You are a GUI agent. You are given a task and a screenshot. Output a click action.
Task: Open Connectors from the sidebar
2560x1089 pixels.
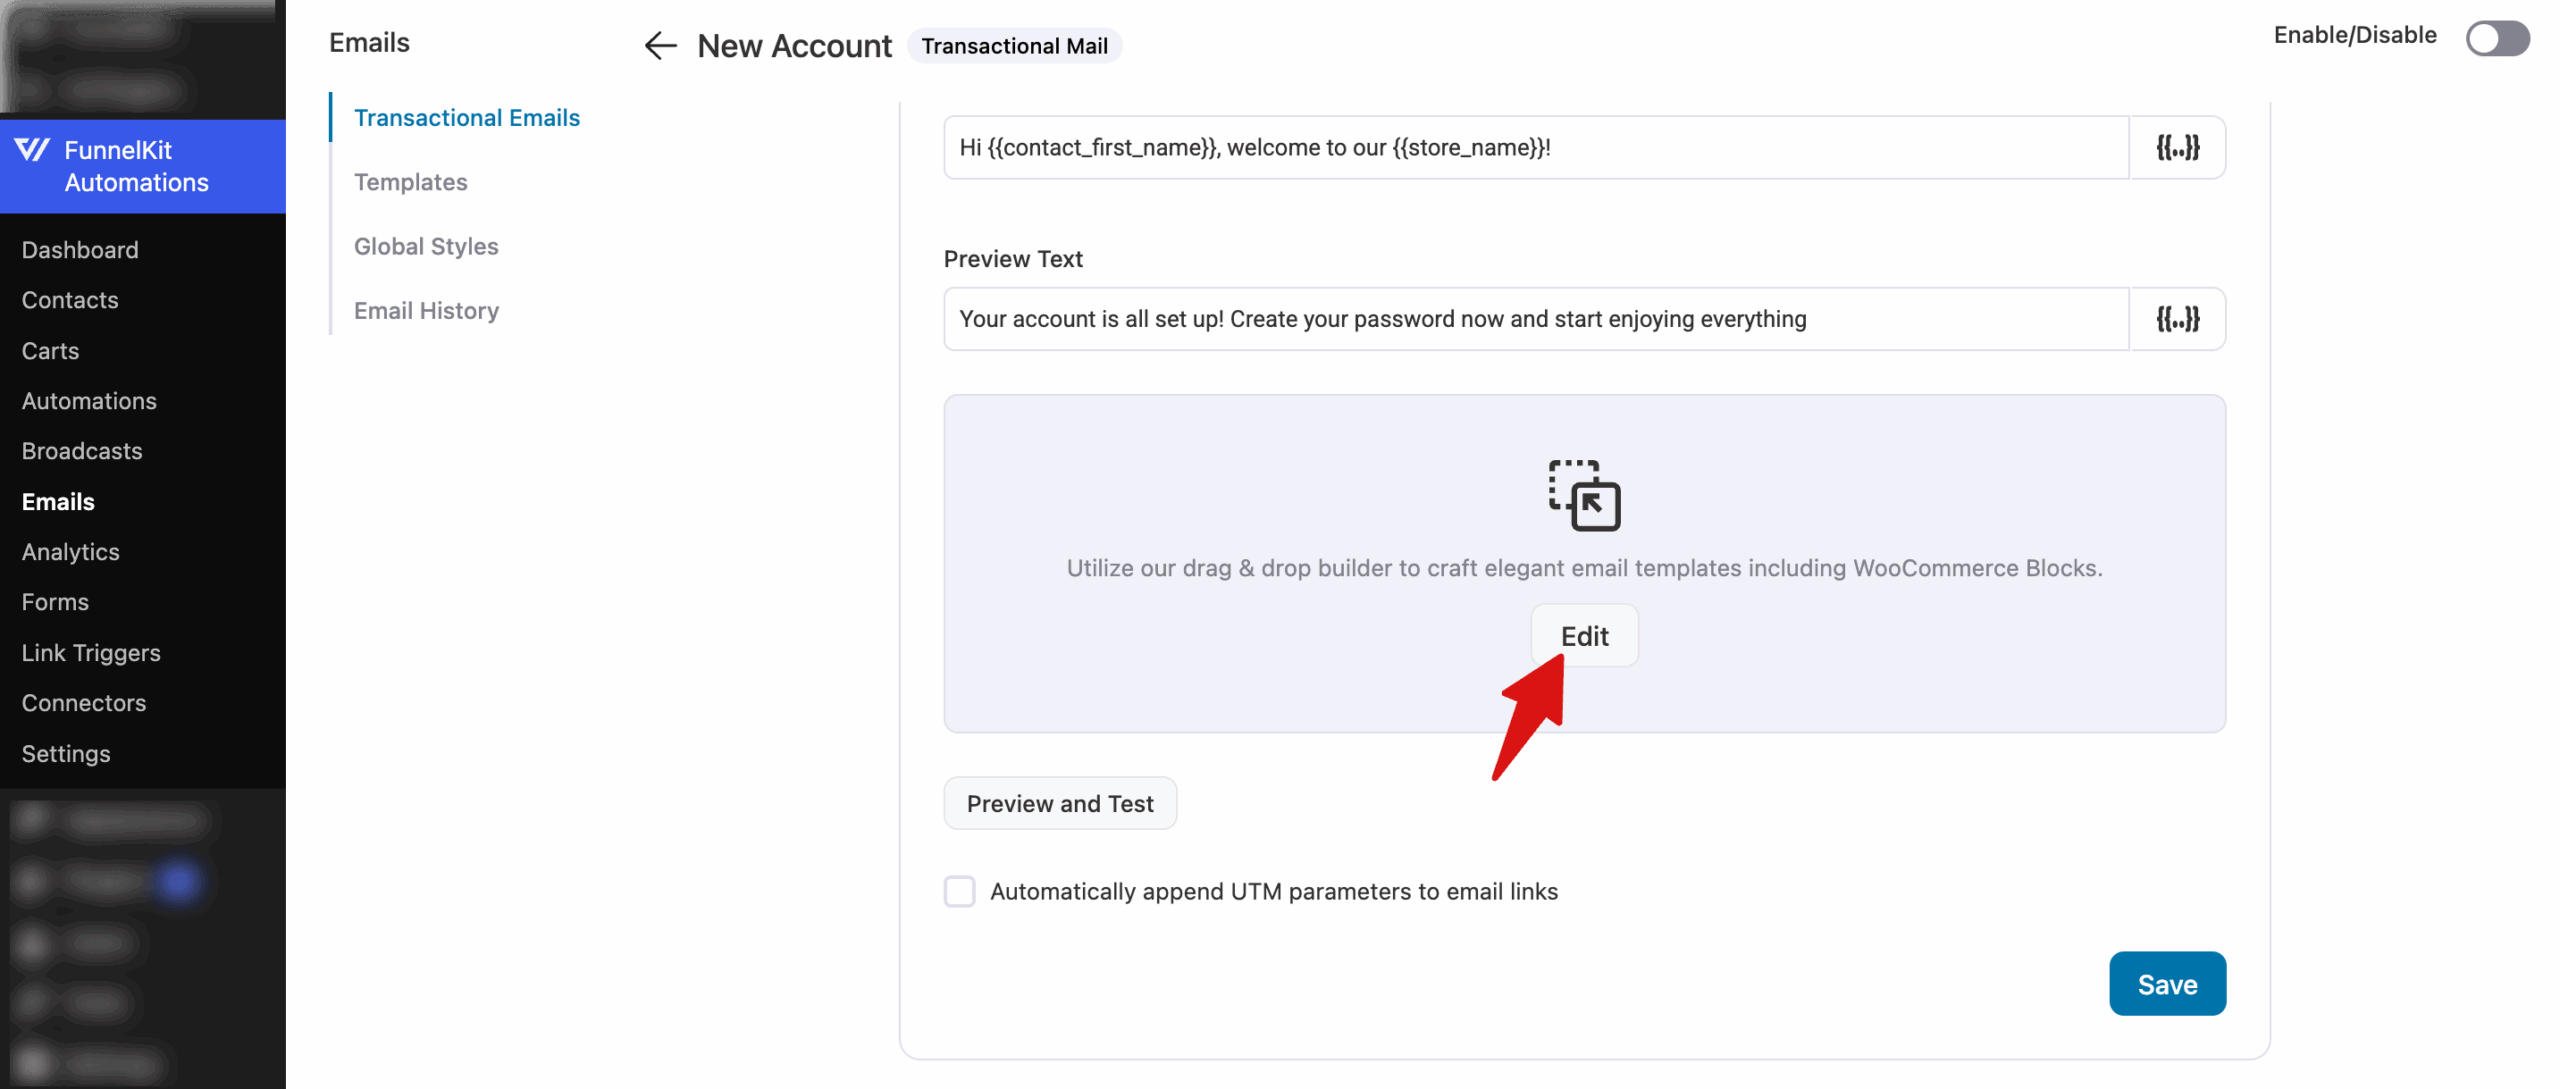click(84, 703)
